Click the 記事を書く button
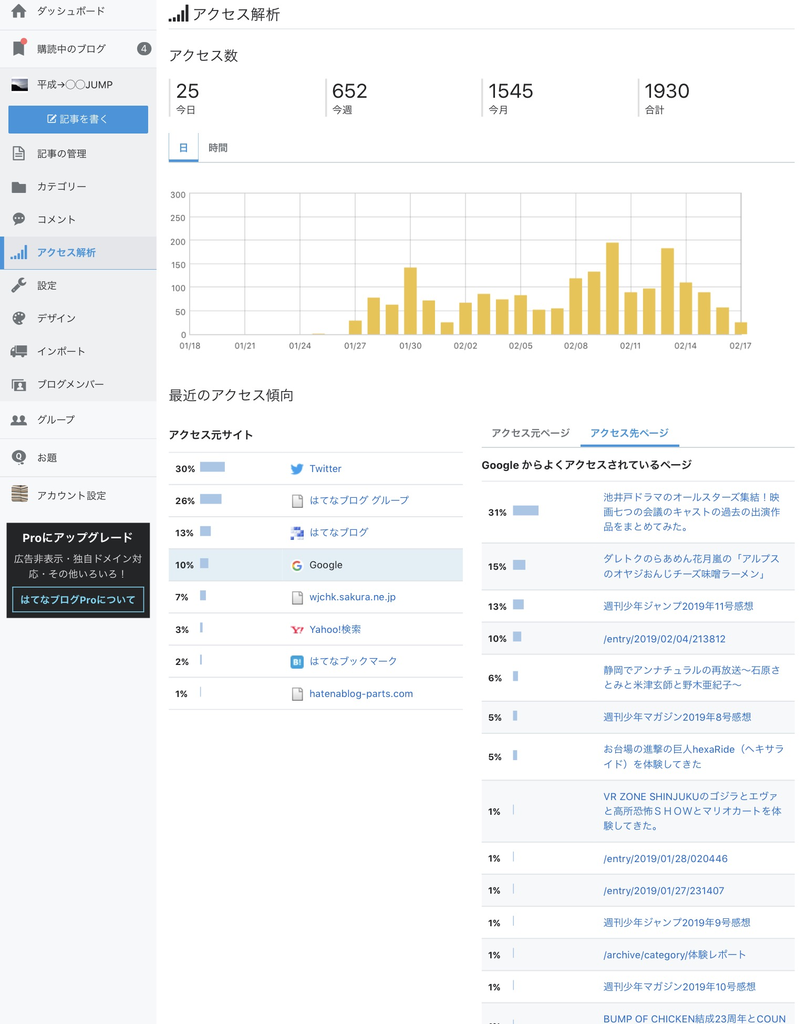This screenshot has height=1024, width=807. point(78,120)
